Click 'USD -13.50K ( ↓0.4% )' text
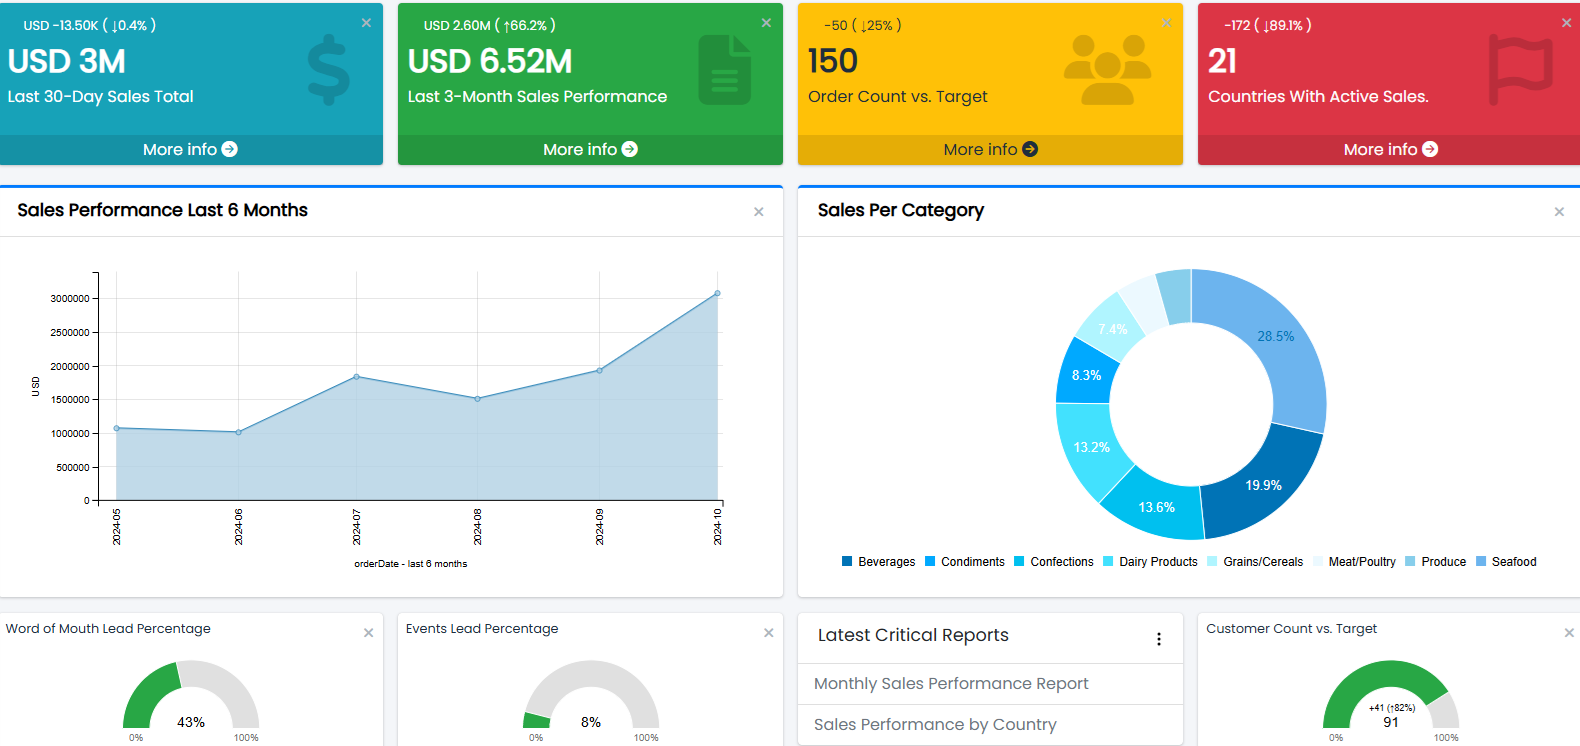 (x=90, y=25)
